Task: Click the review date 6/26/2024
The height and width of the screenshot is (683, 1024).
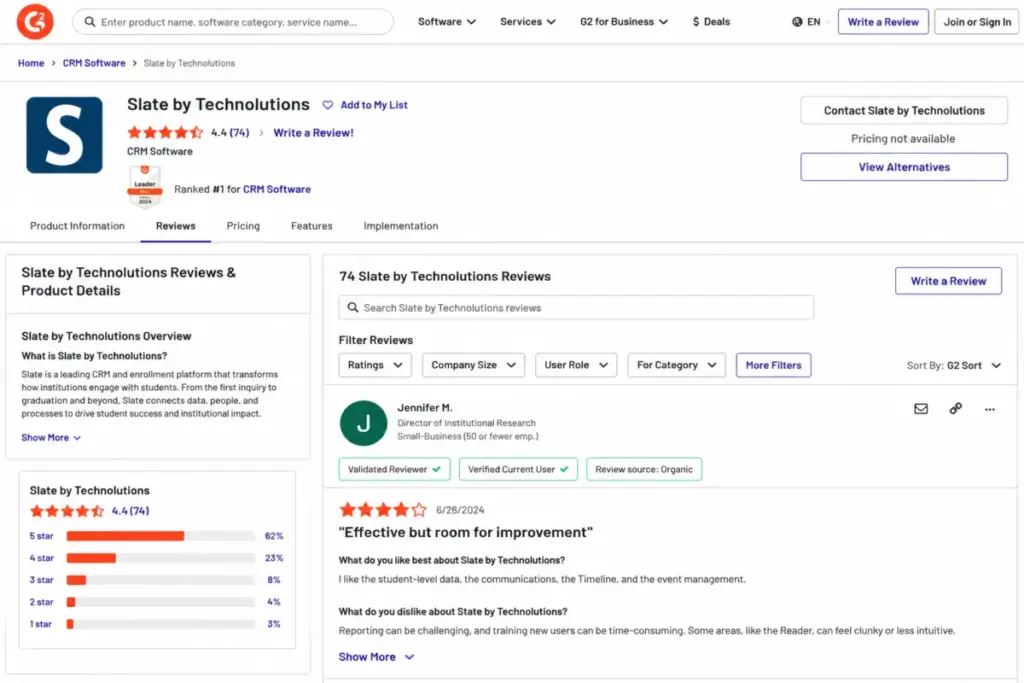Action: click(460, 510)
